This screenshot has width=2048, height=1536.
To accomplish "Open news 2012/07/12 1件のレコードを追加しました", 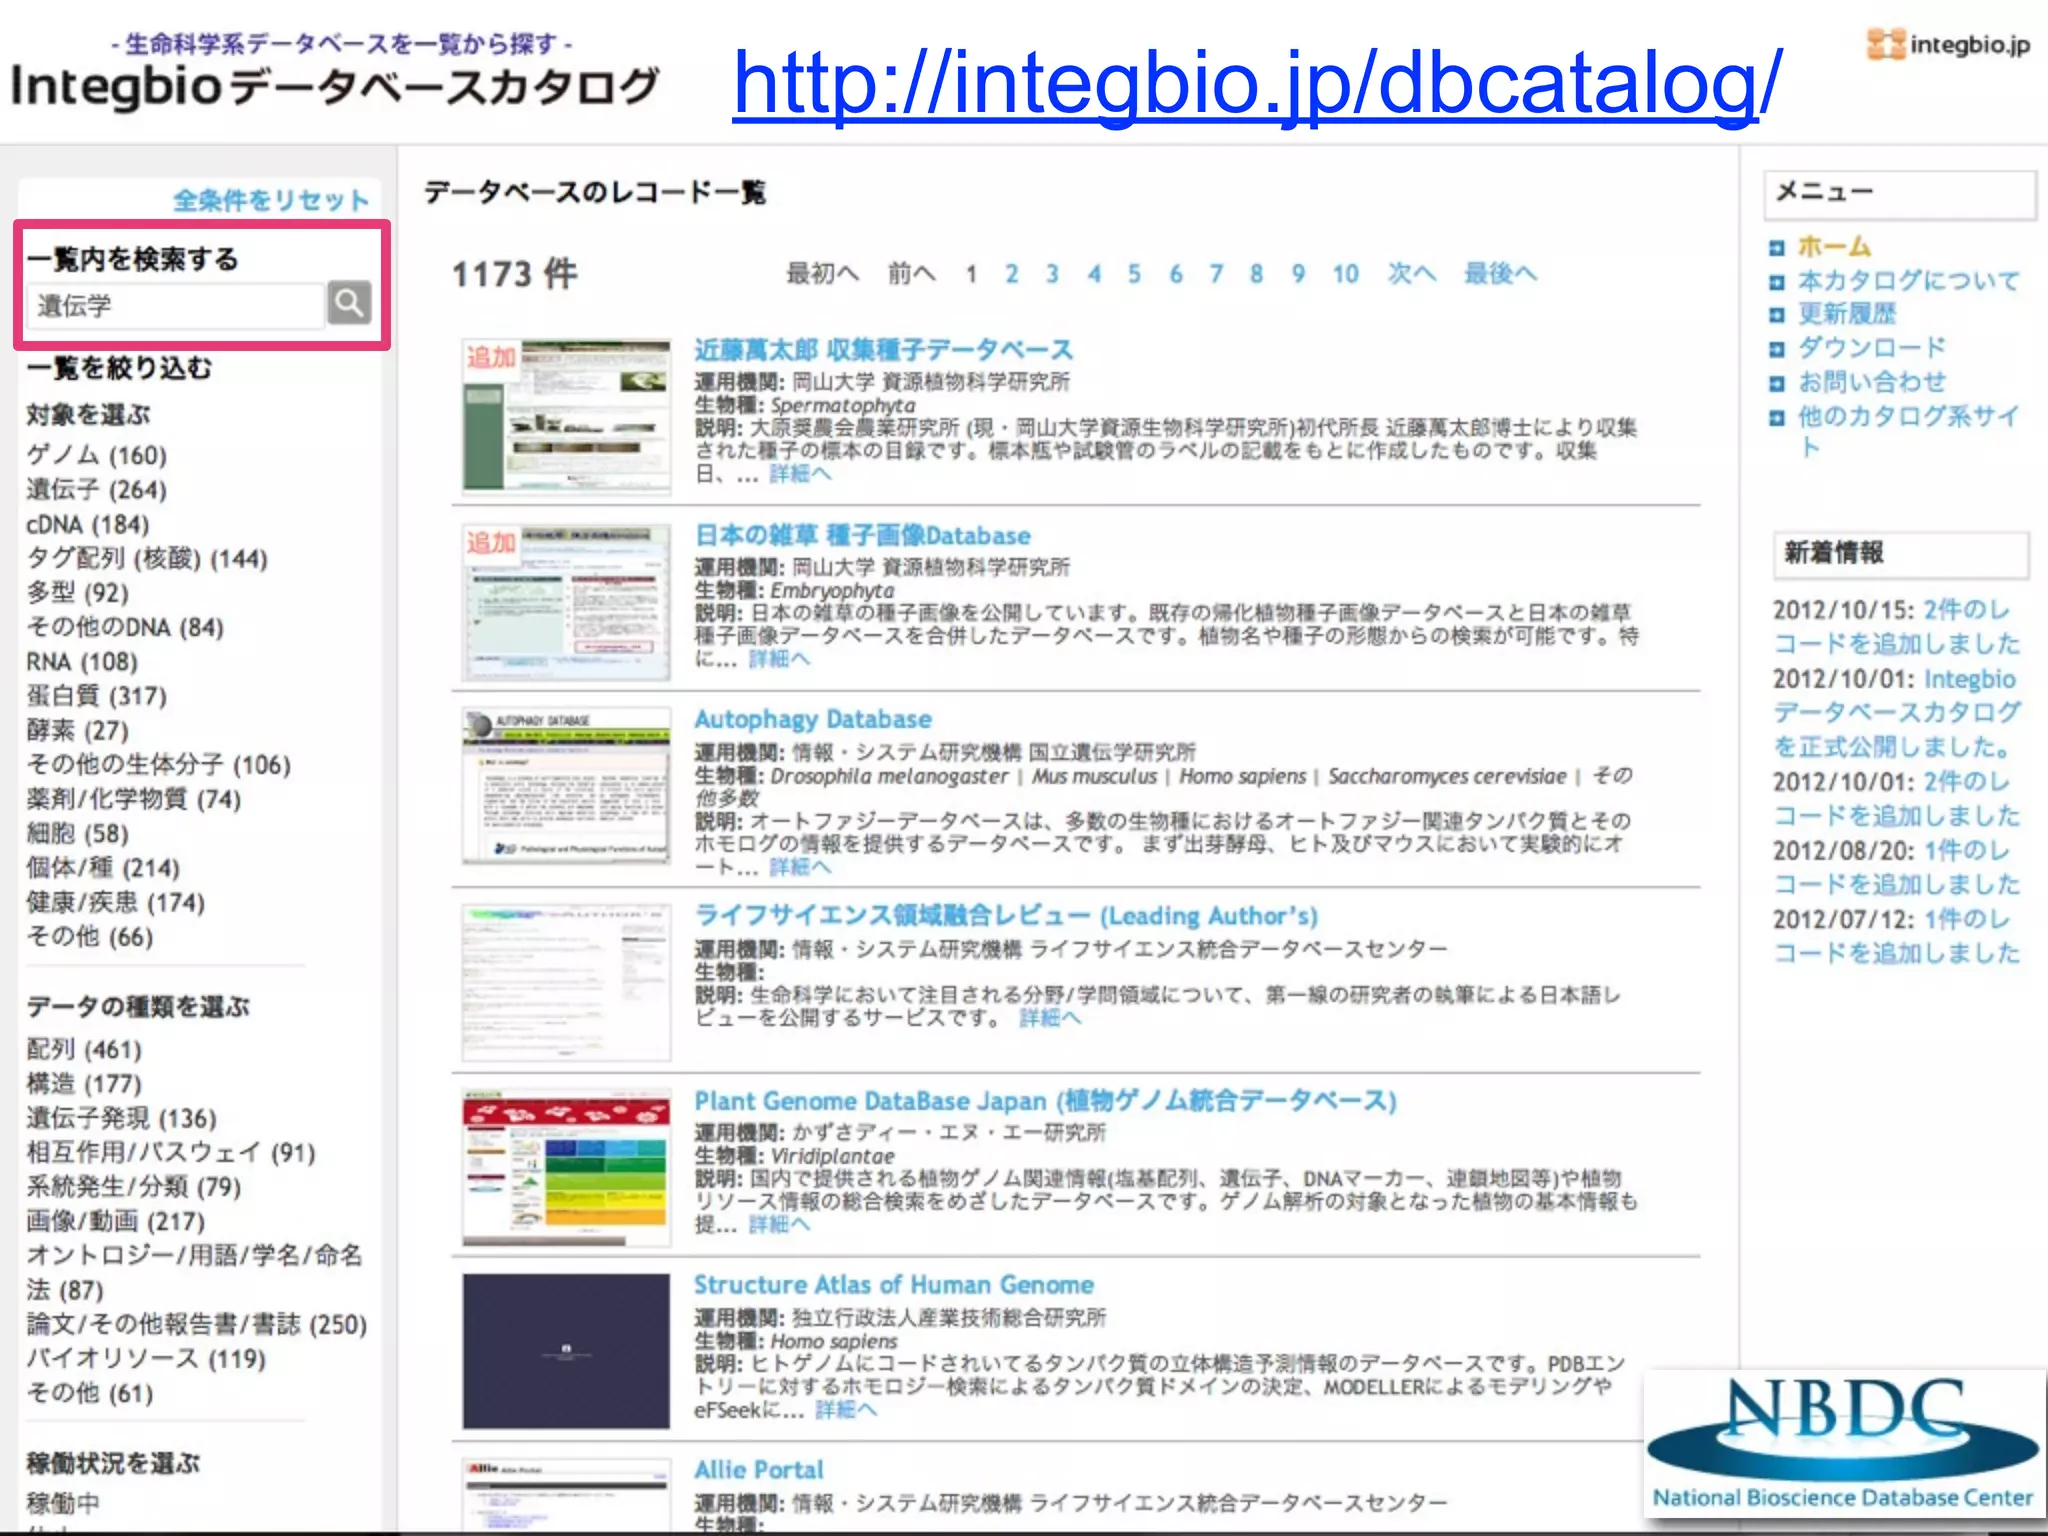I will pos(1896,936).
